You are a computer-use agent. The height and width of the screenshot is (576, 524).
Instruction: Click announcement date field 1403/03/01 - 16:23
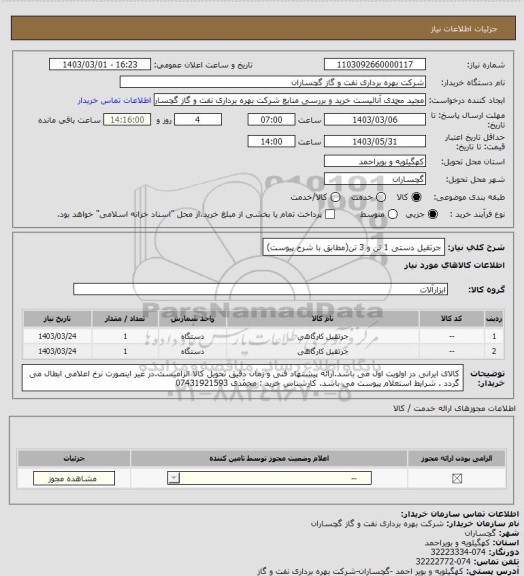click(100, 64)
